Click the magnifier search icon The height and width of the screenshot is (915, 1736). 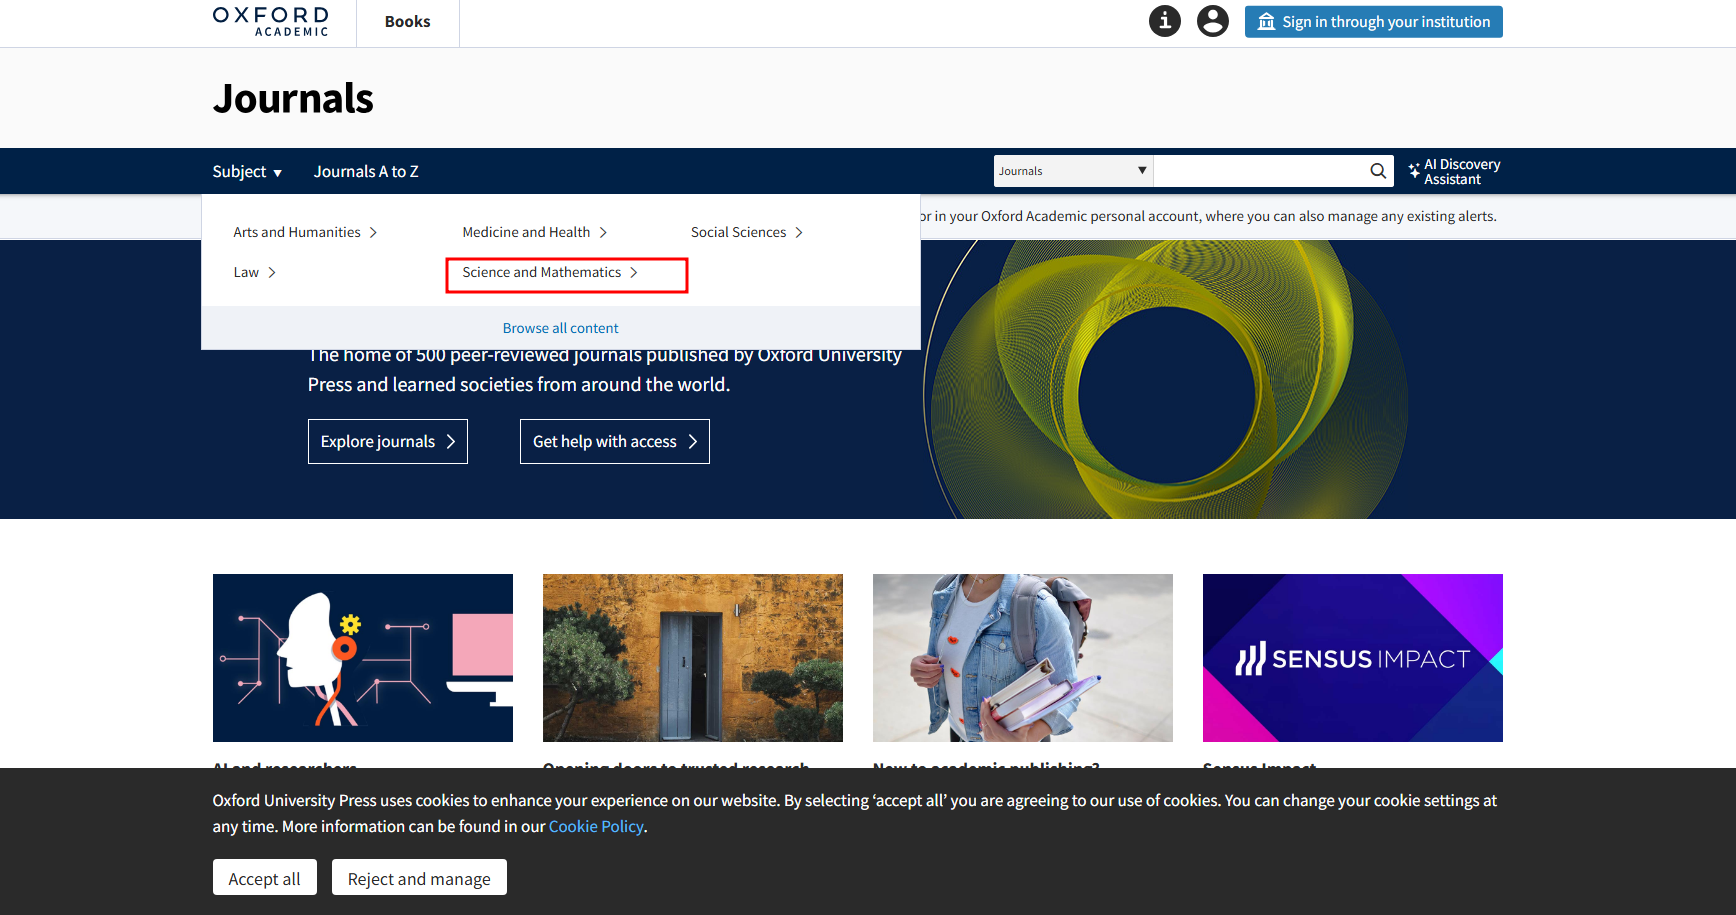(x=1377, y=171)
